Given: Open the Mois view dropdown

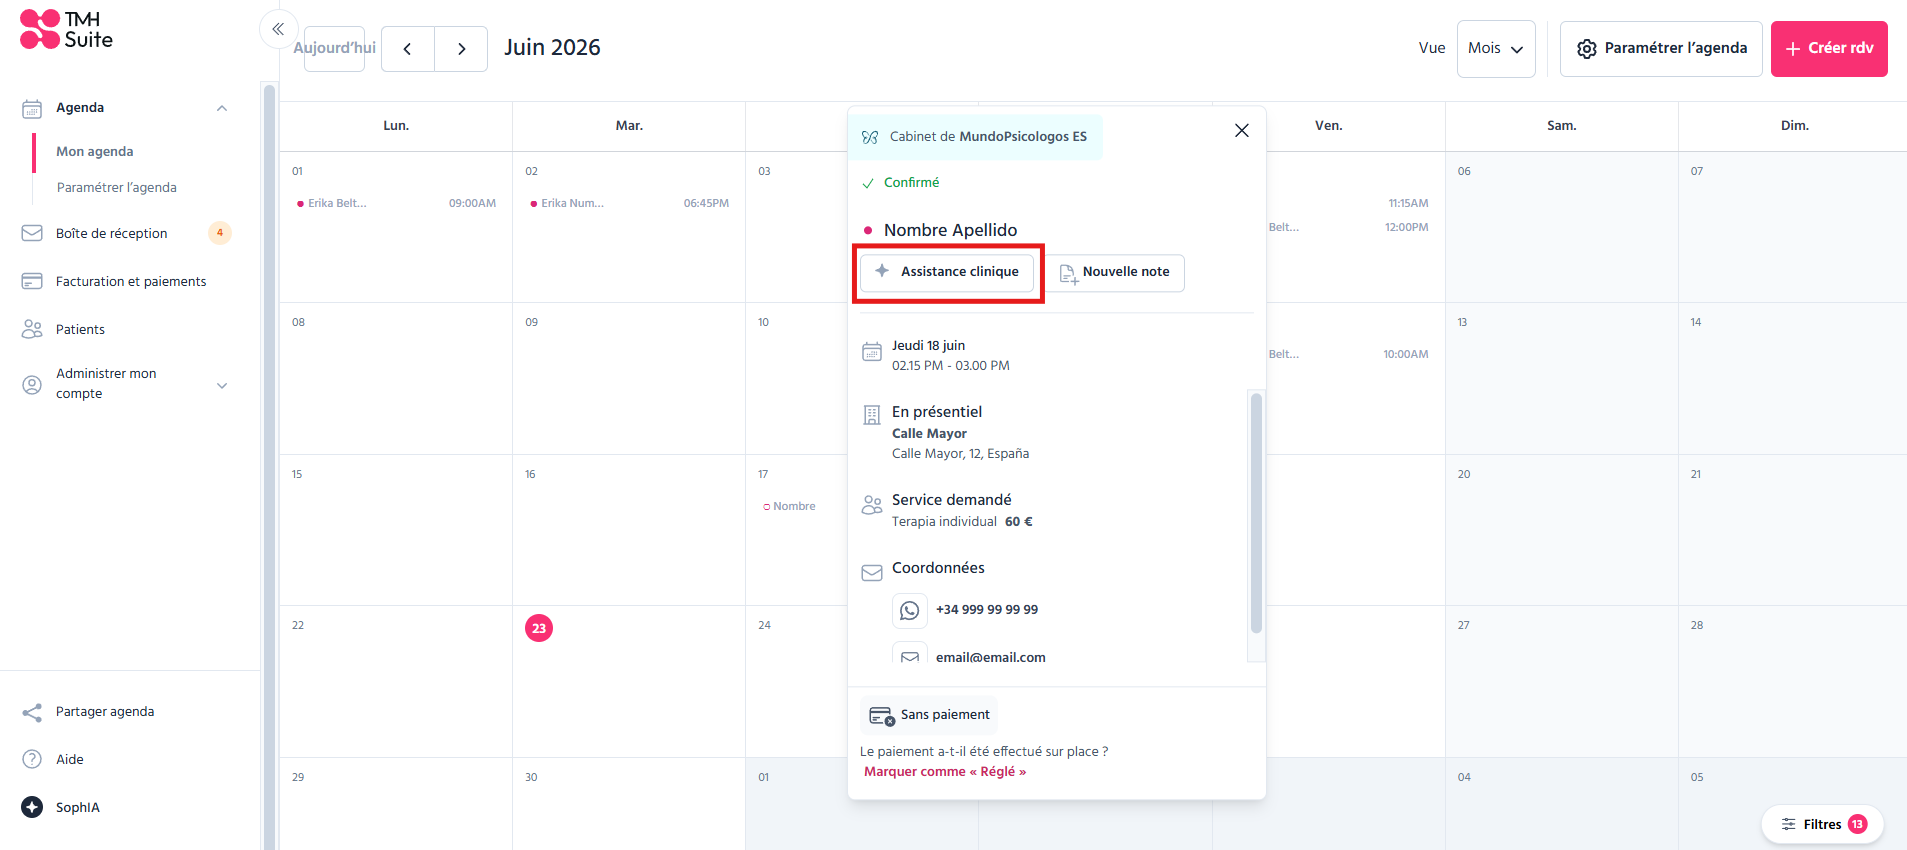Looking at the screenshot, I should (x=1496, y=49).
